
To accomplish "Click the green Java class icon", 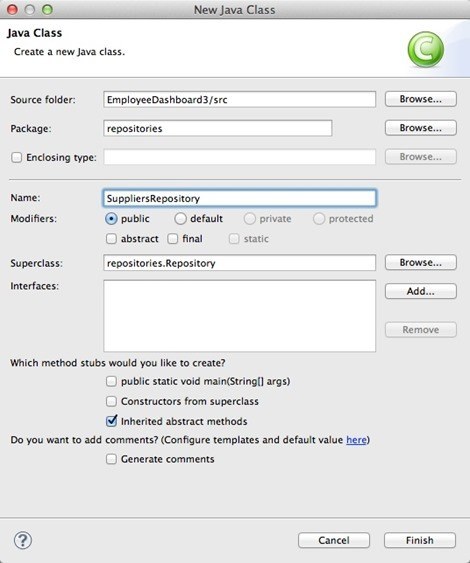I will pyautogui.click(x=426, y=50).
